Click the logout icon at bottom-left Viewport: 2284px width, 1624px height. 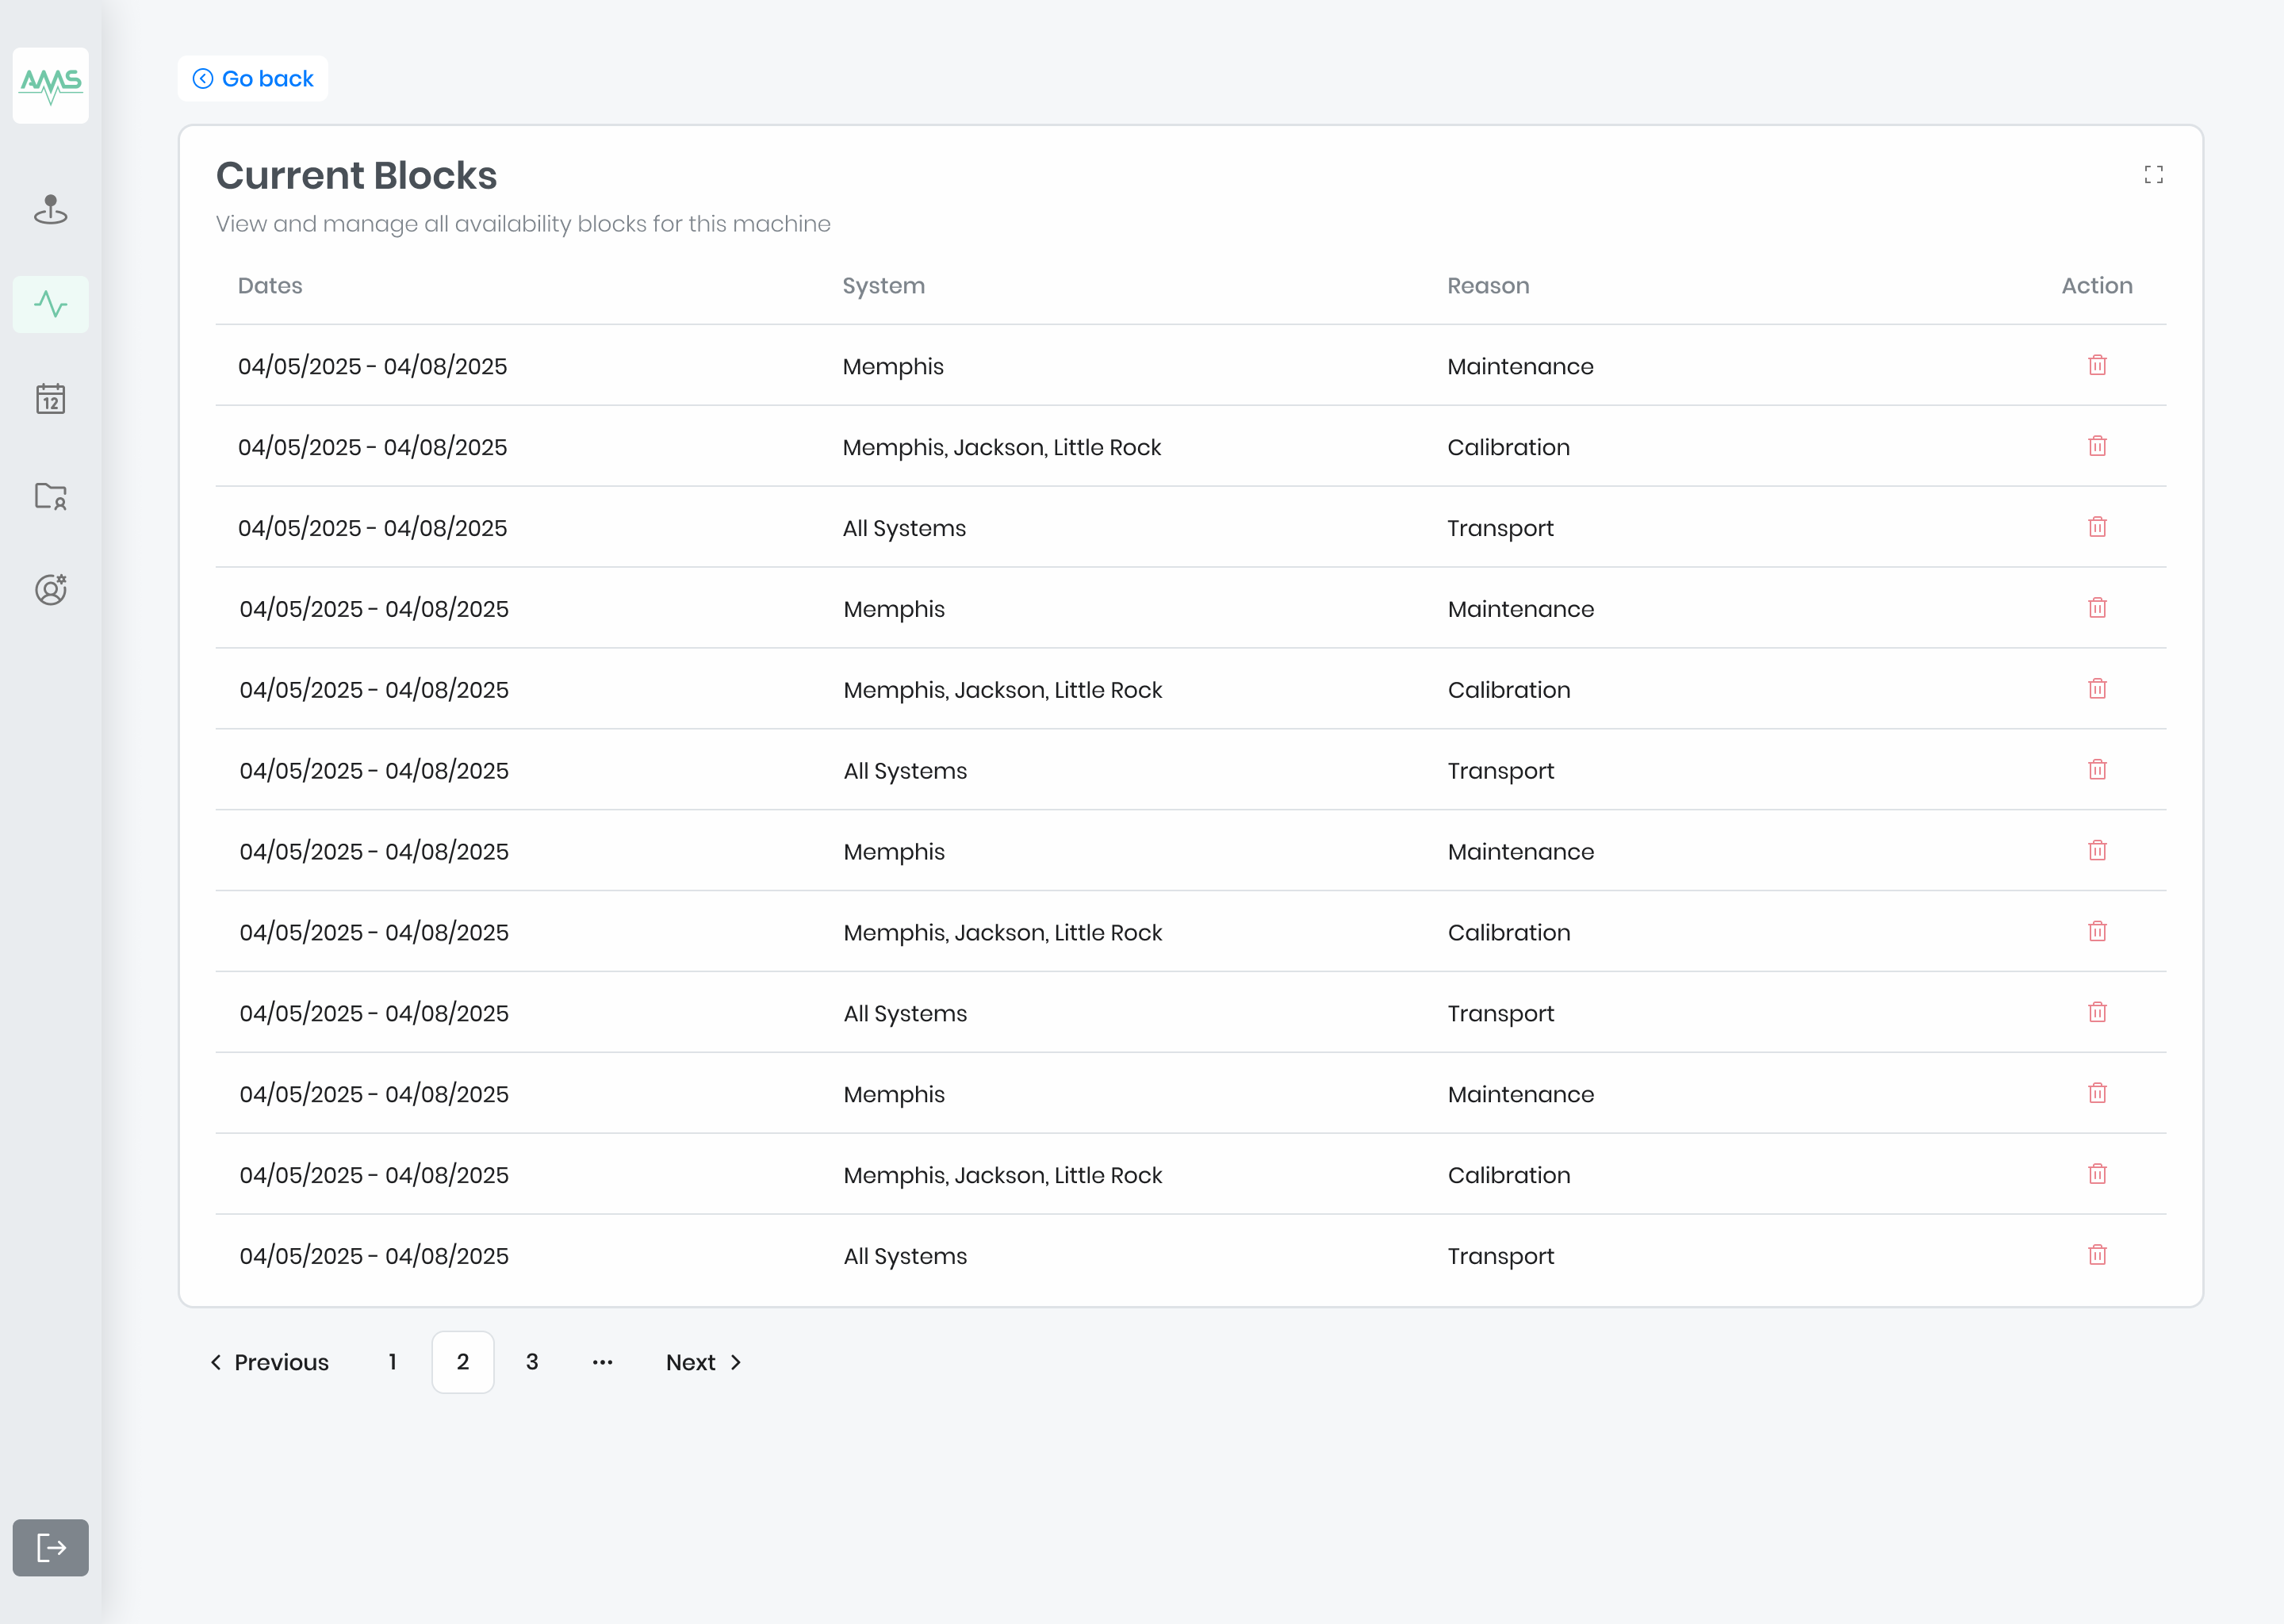click(50, 1547)
